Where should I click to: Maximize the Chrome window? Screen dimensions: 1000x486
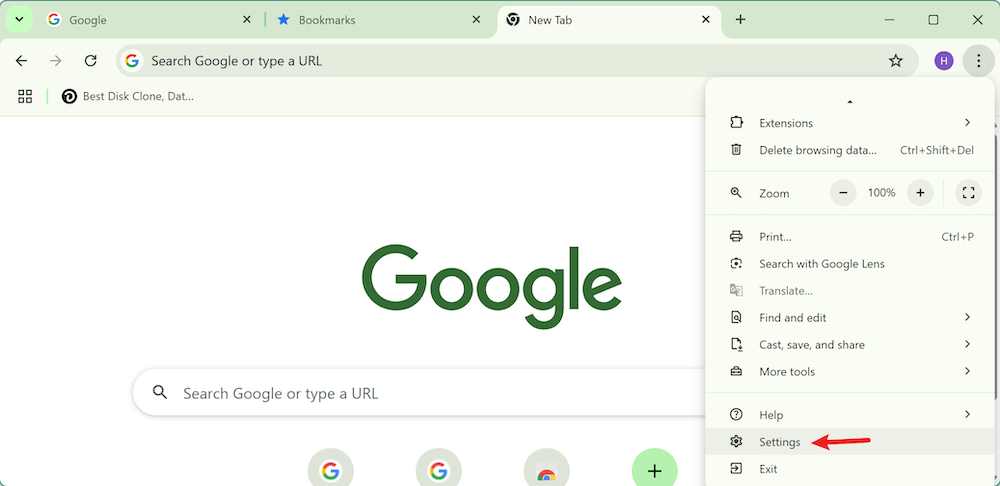click(933, 20)
